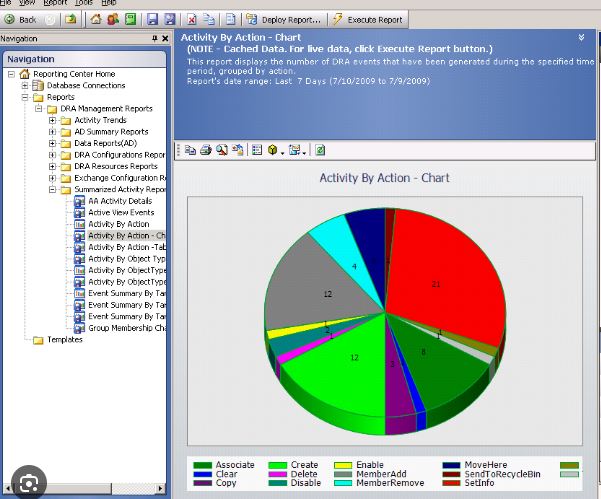Viewport: 601px width, 499px height.
Task: Click the yellow 3D cube icon
Action: click(273, 150)
